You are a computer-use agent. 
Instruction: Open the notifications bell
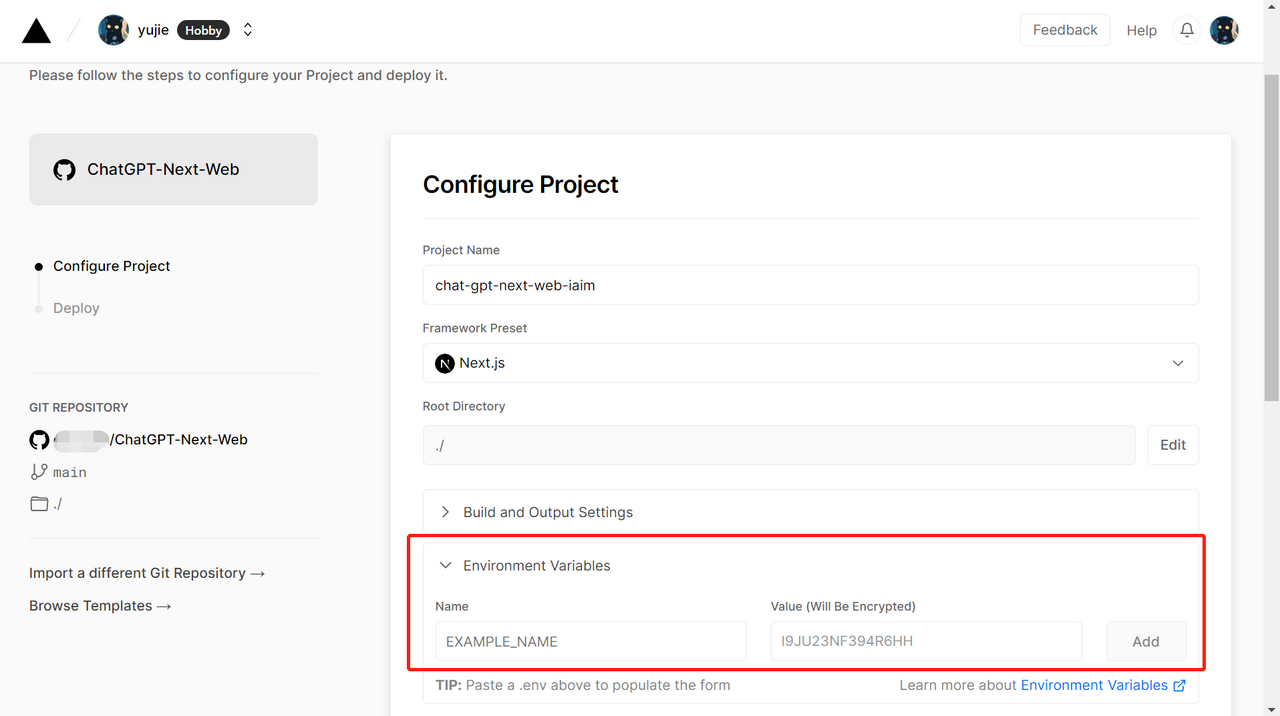1187,30
